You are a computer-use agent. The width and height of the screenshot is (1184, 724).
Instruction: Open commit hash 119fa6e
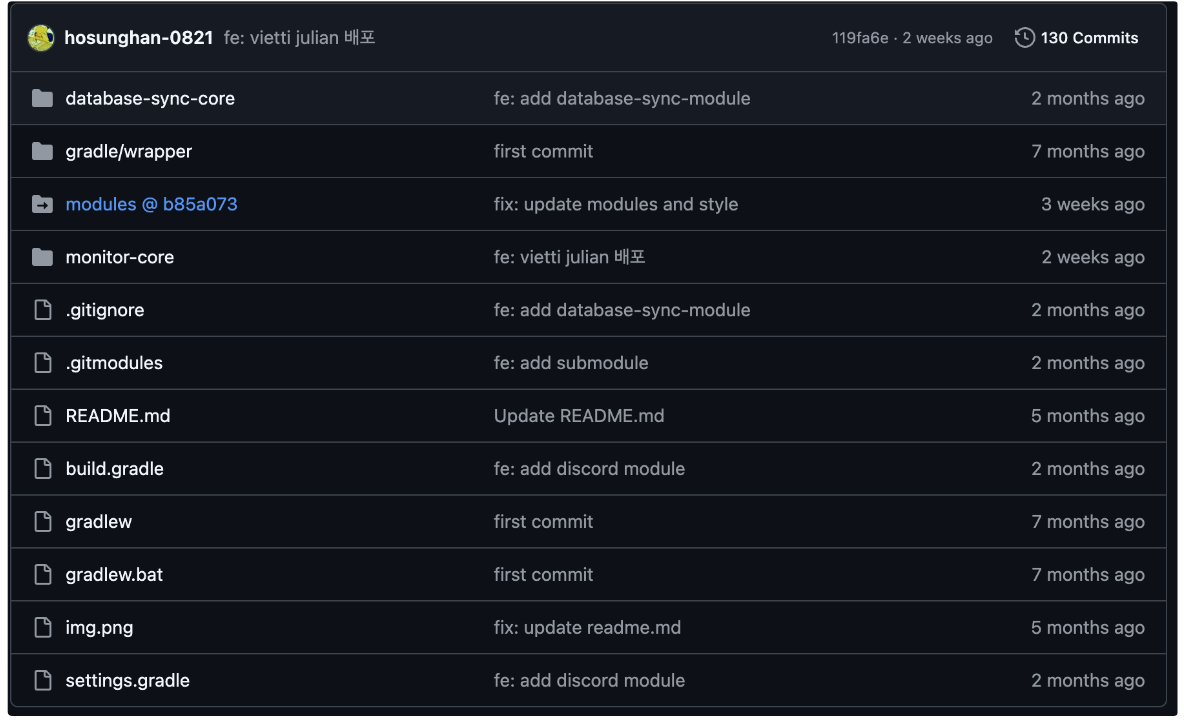tap(860, 38)
